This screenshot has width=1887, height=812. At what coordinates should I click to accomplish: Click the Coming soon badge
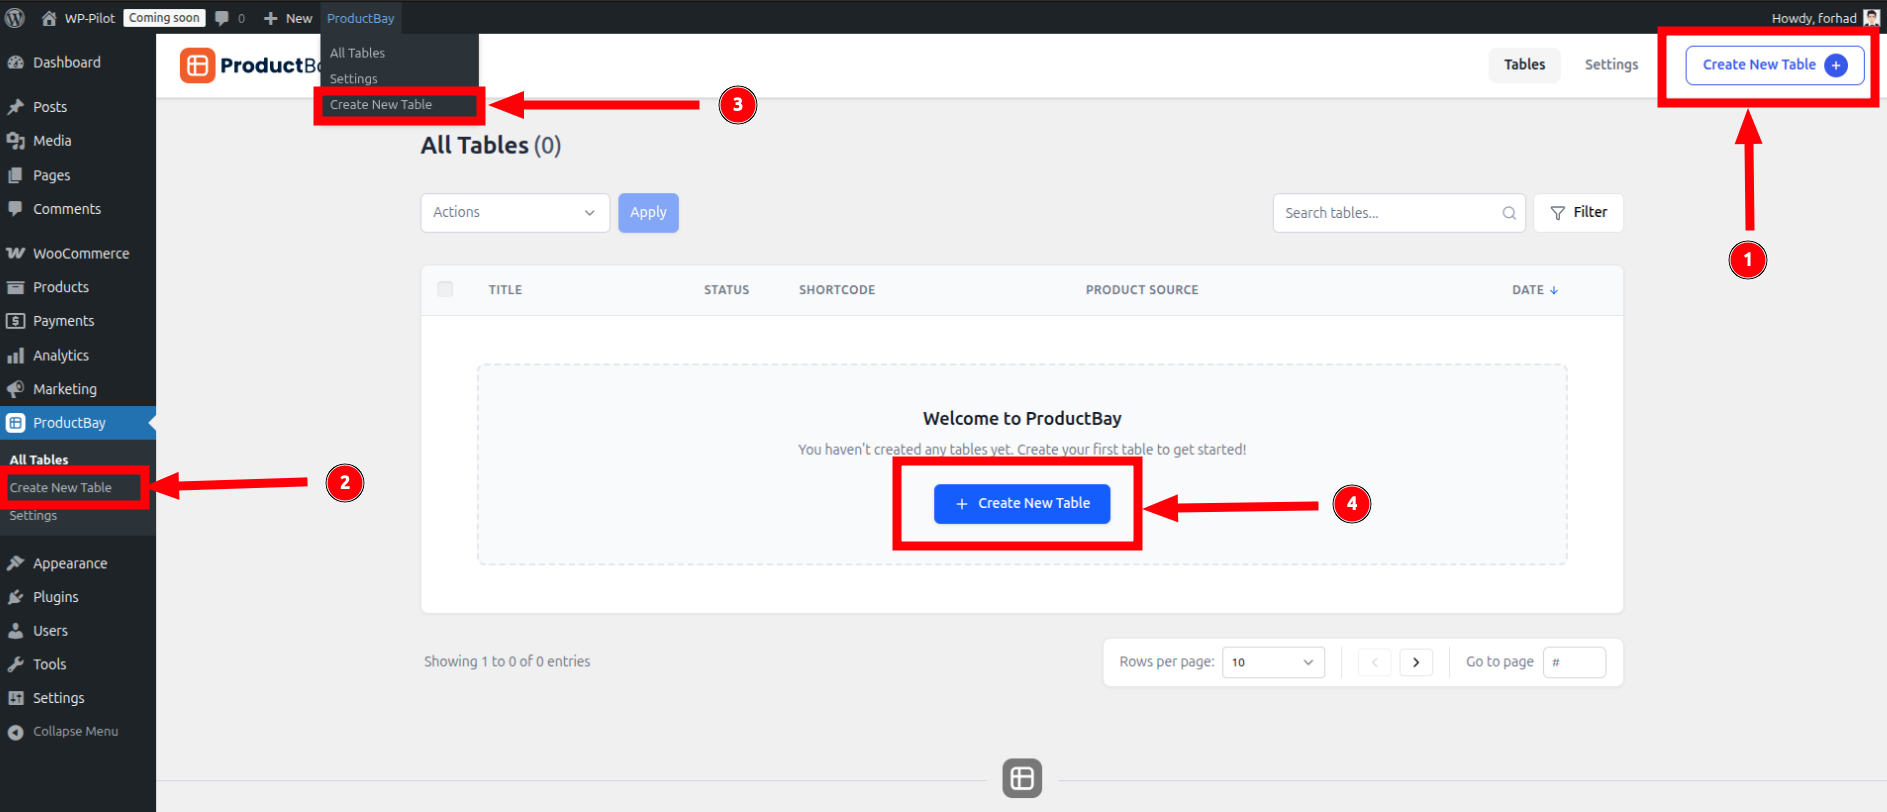pyautogui.click(x=164, y=18)
